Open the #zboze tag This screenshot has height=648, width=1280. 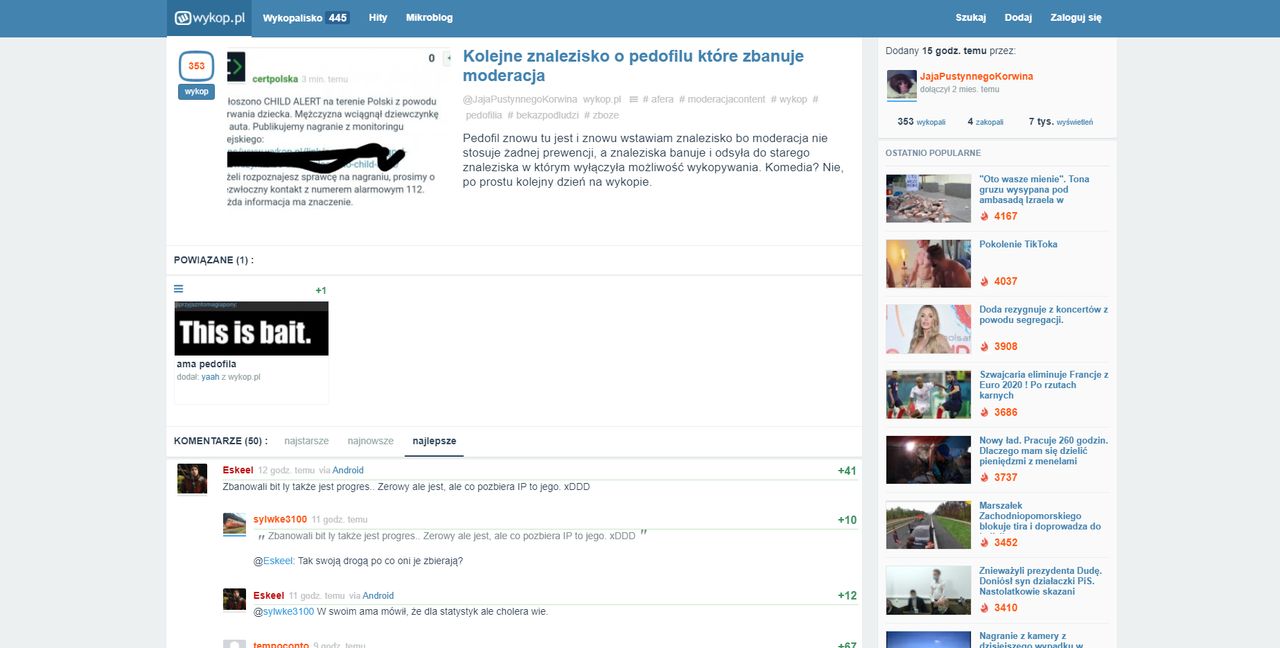(x=602, y=116)
